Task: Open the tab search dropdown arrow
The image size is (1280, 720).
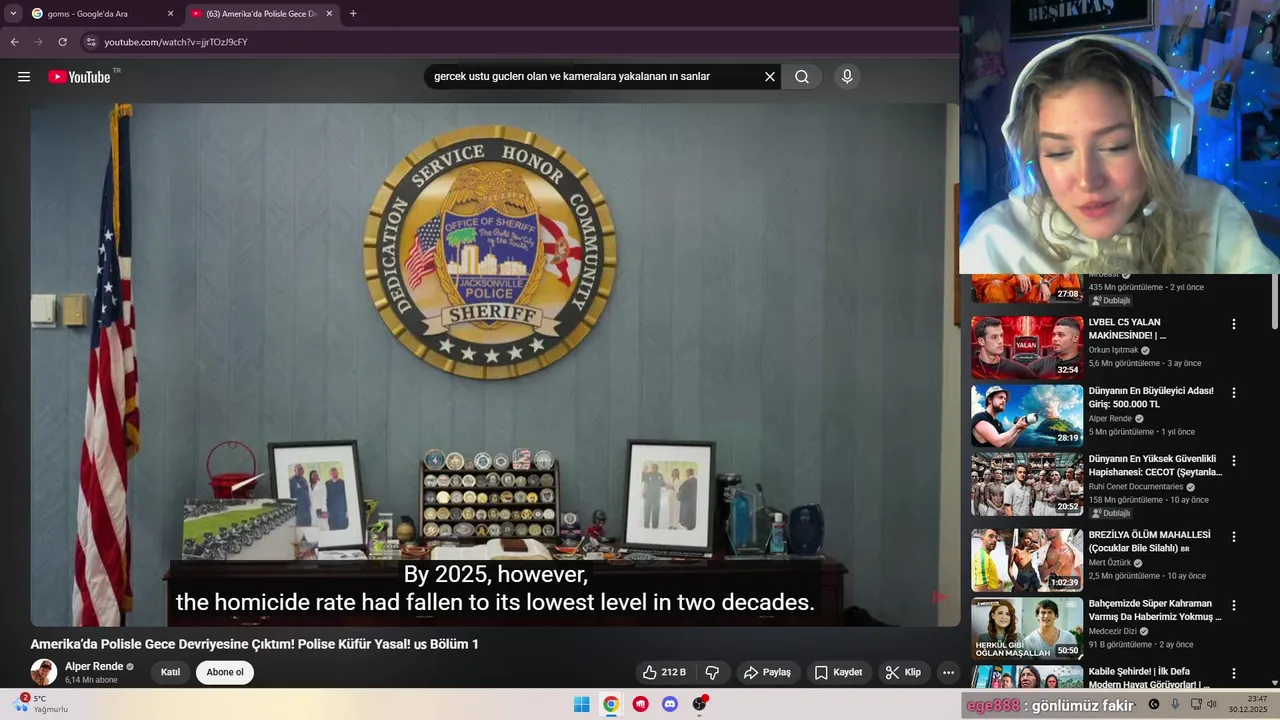Action: [x=13, y=14]
